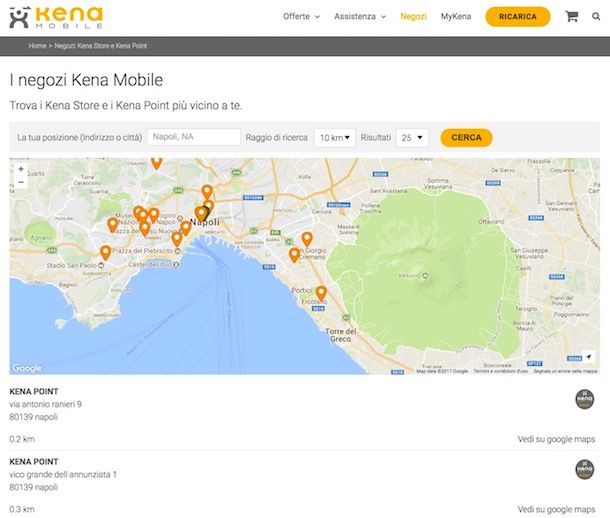Click address vico grande dell annunziata 1

click(63, 474)
